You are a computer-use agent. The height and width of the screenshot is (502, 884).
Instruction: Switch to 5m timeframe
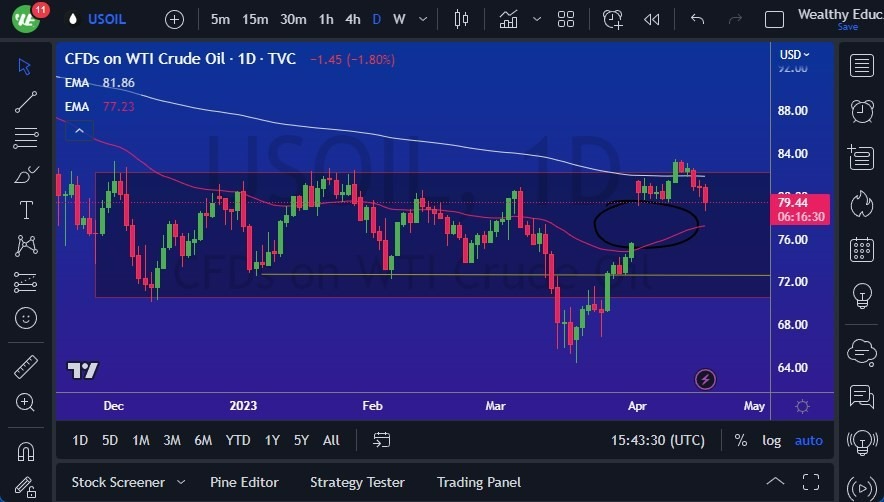[220, 20]
